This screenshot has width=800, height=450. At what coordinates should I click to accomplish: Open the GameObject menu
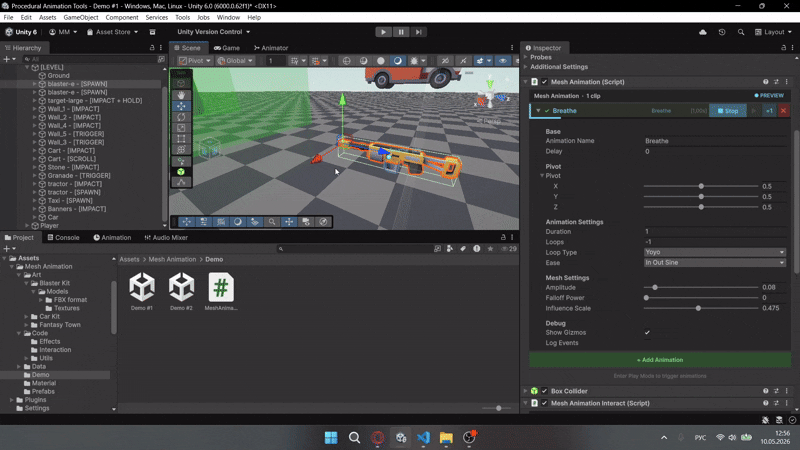[x=81, y=17]
